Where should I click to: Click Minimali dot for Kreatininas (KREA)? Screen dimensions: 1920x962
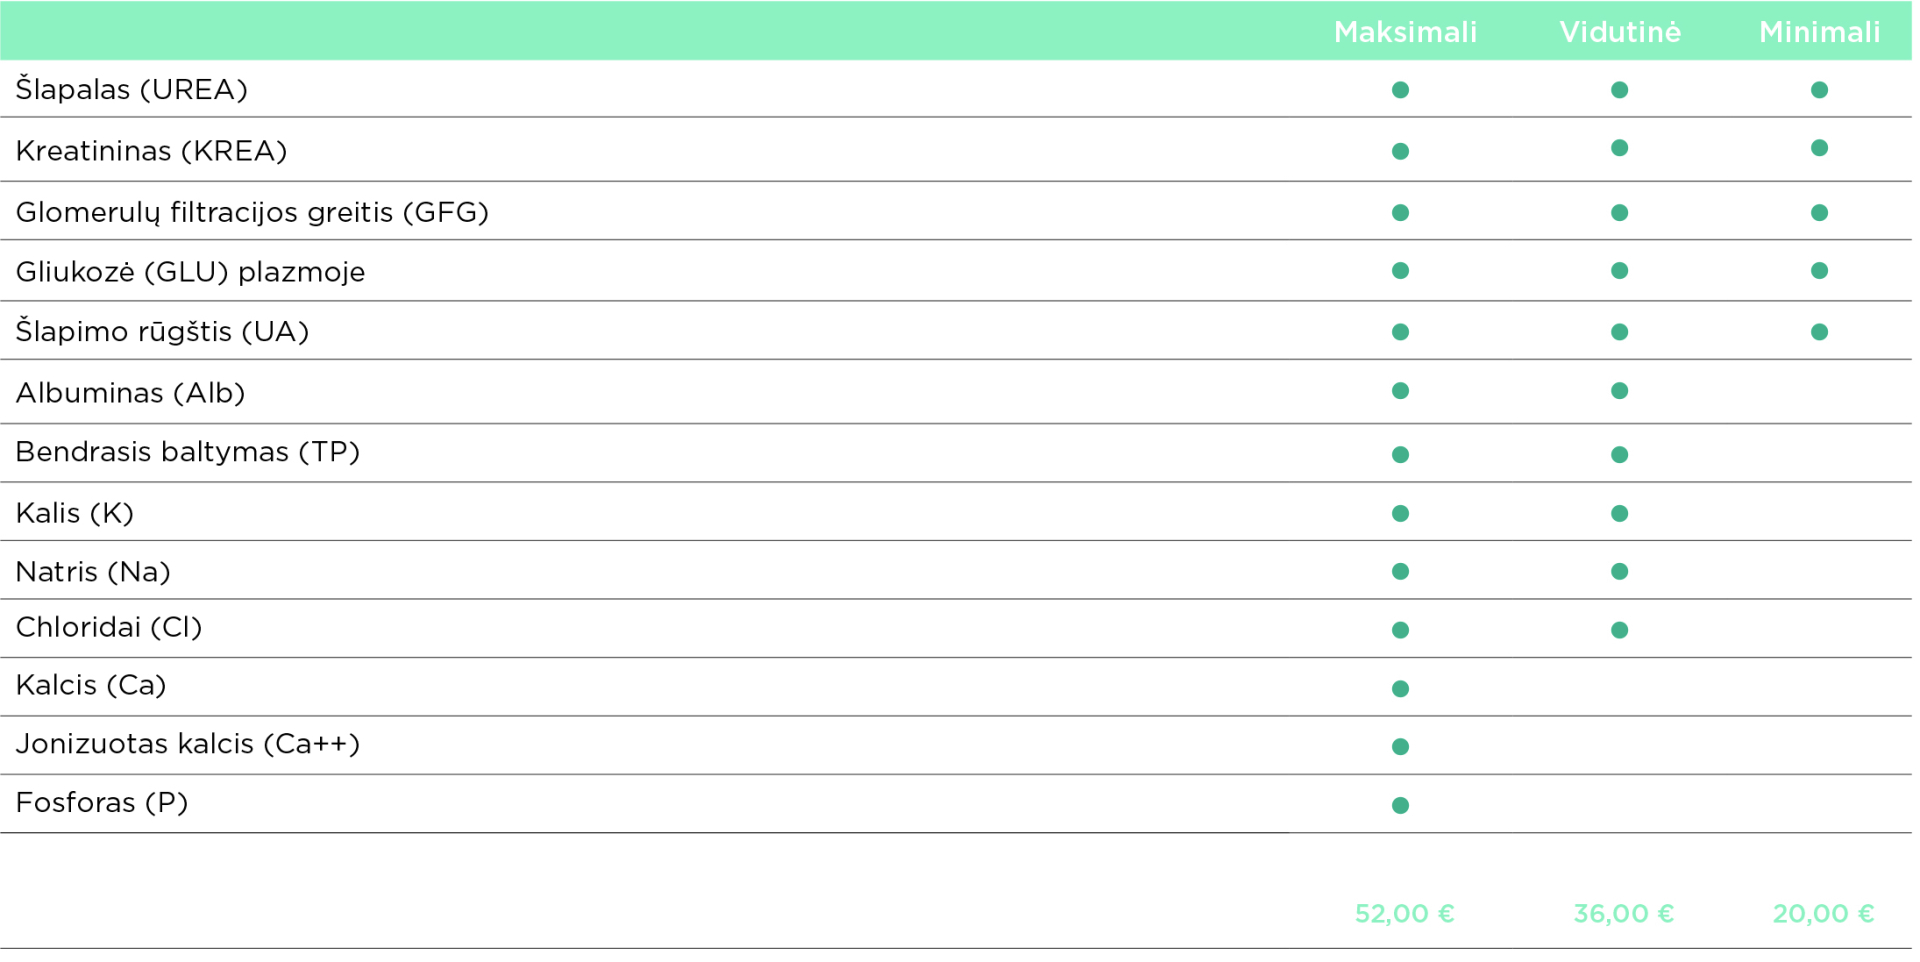1819,148
